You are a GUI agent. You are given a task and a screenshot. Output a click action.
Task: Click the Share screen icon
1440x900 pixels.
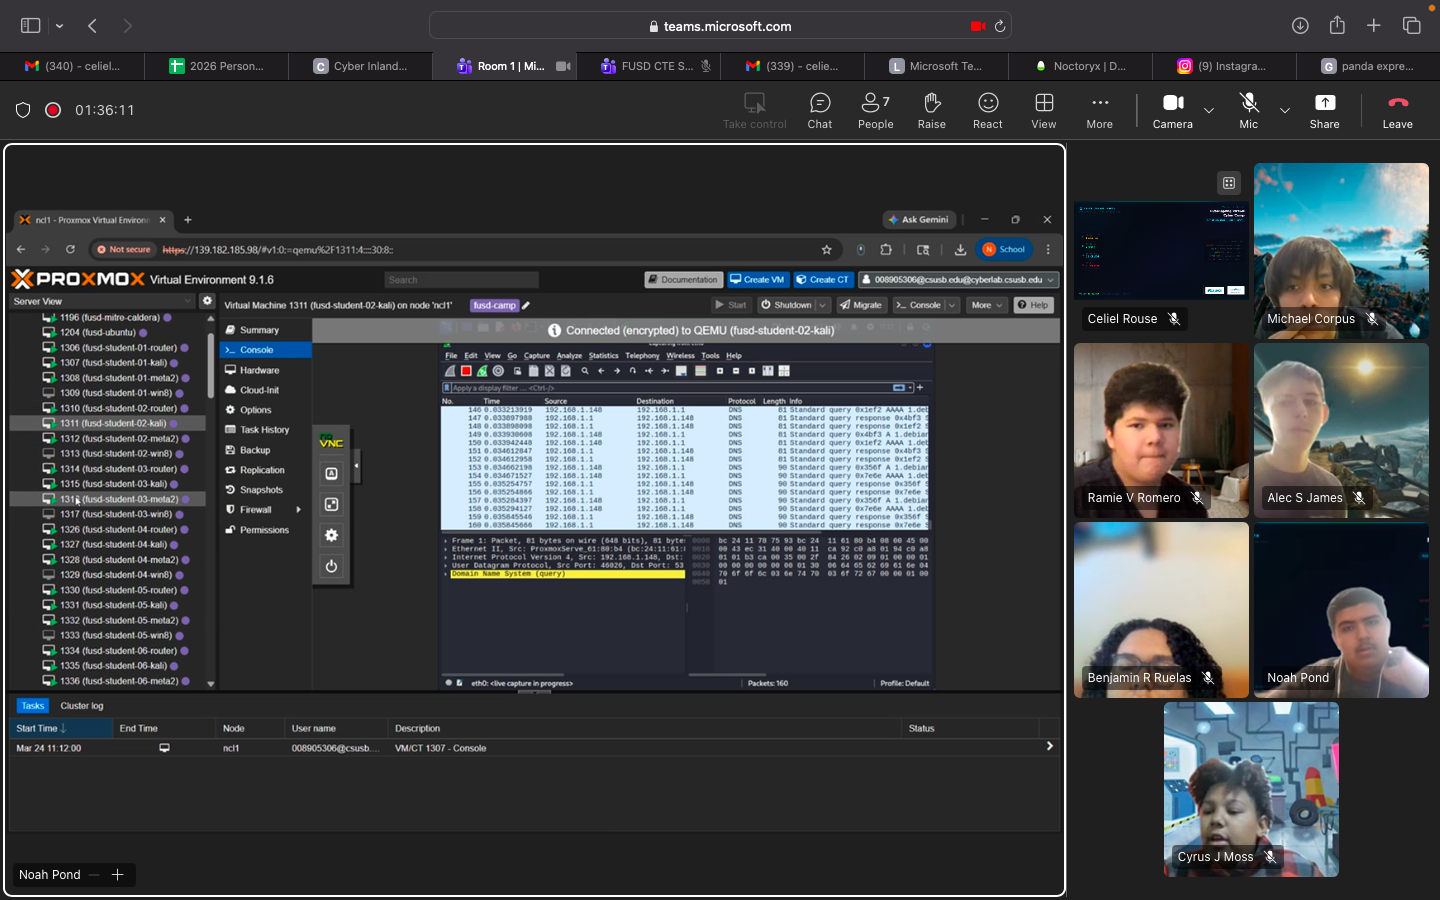[1324, 109]
